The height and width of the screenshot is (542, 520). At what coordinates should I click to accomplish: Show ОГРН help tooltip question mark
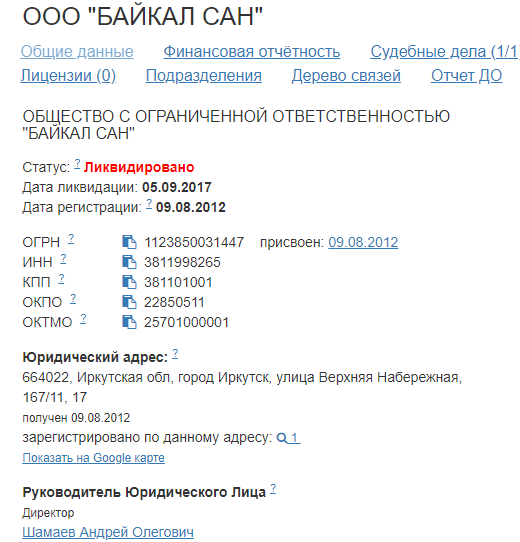tap(71, 239)
